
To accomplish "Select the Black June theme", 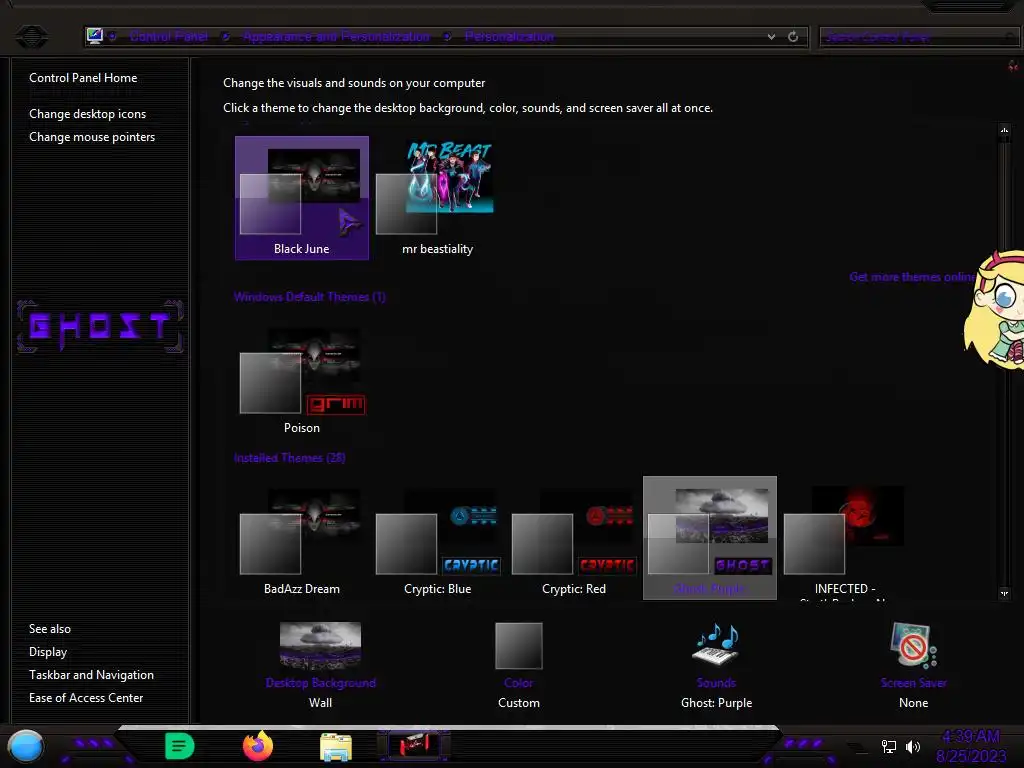I will coord(302,198).
